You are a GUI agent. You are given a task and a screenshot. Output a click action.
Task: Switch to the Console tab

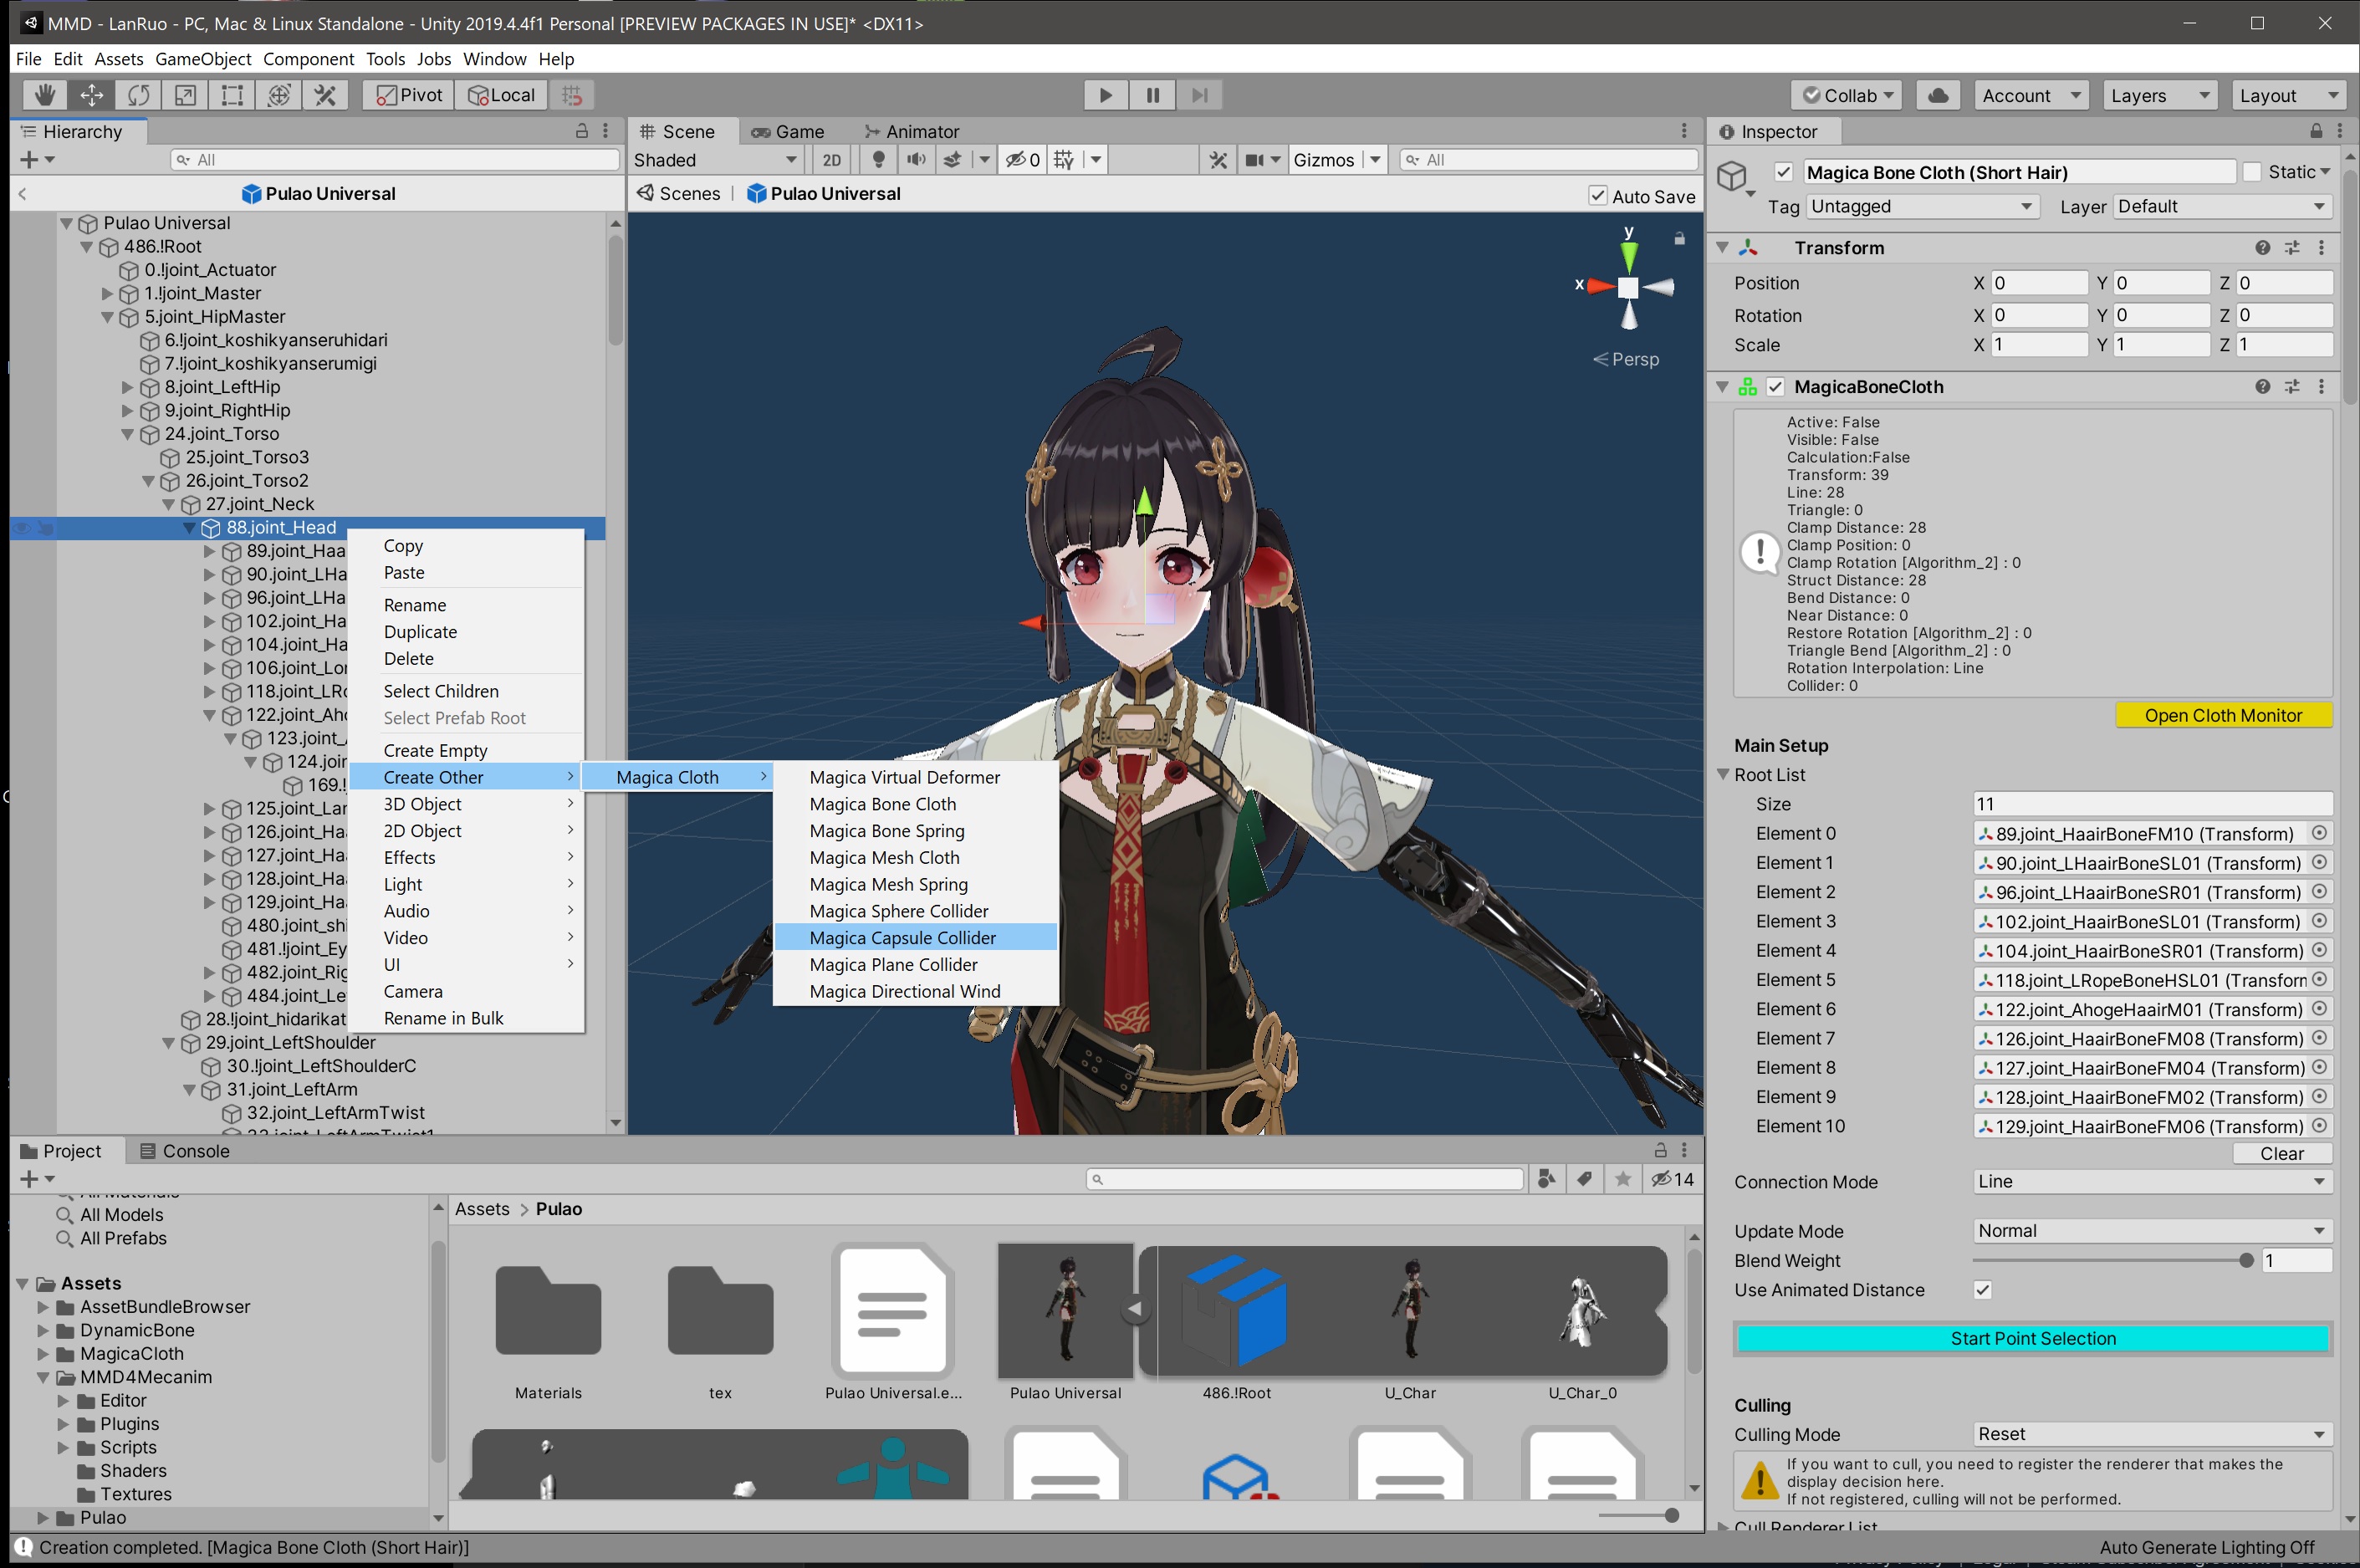(185, 1151)
